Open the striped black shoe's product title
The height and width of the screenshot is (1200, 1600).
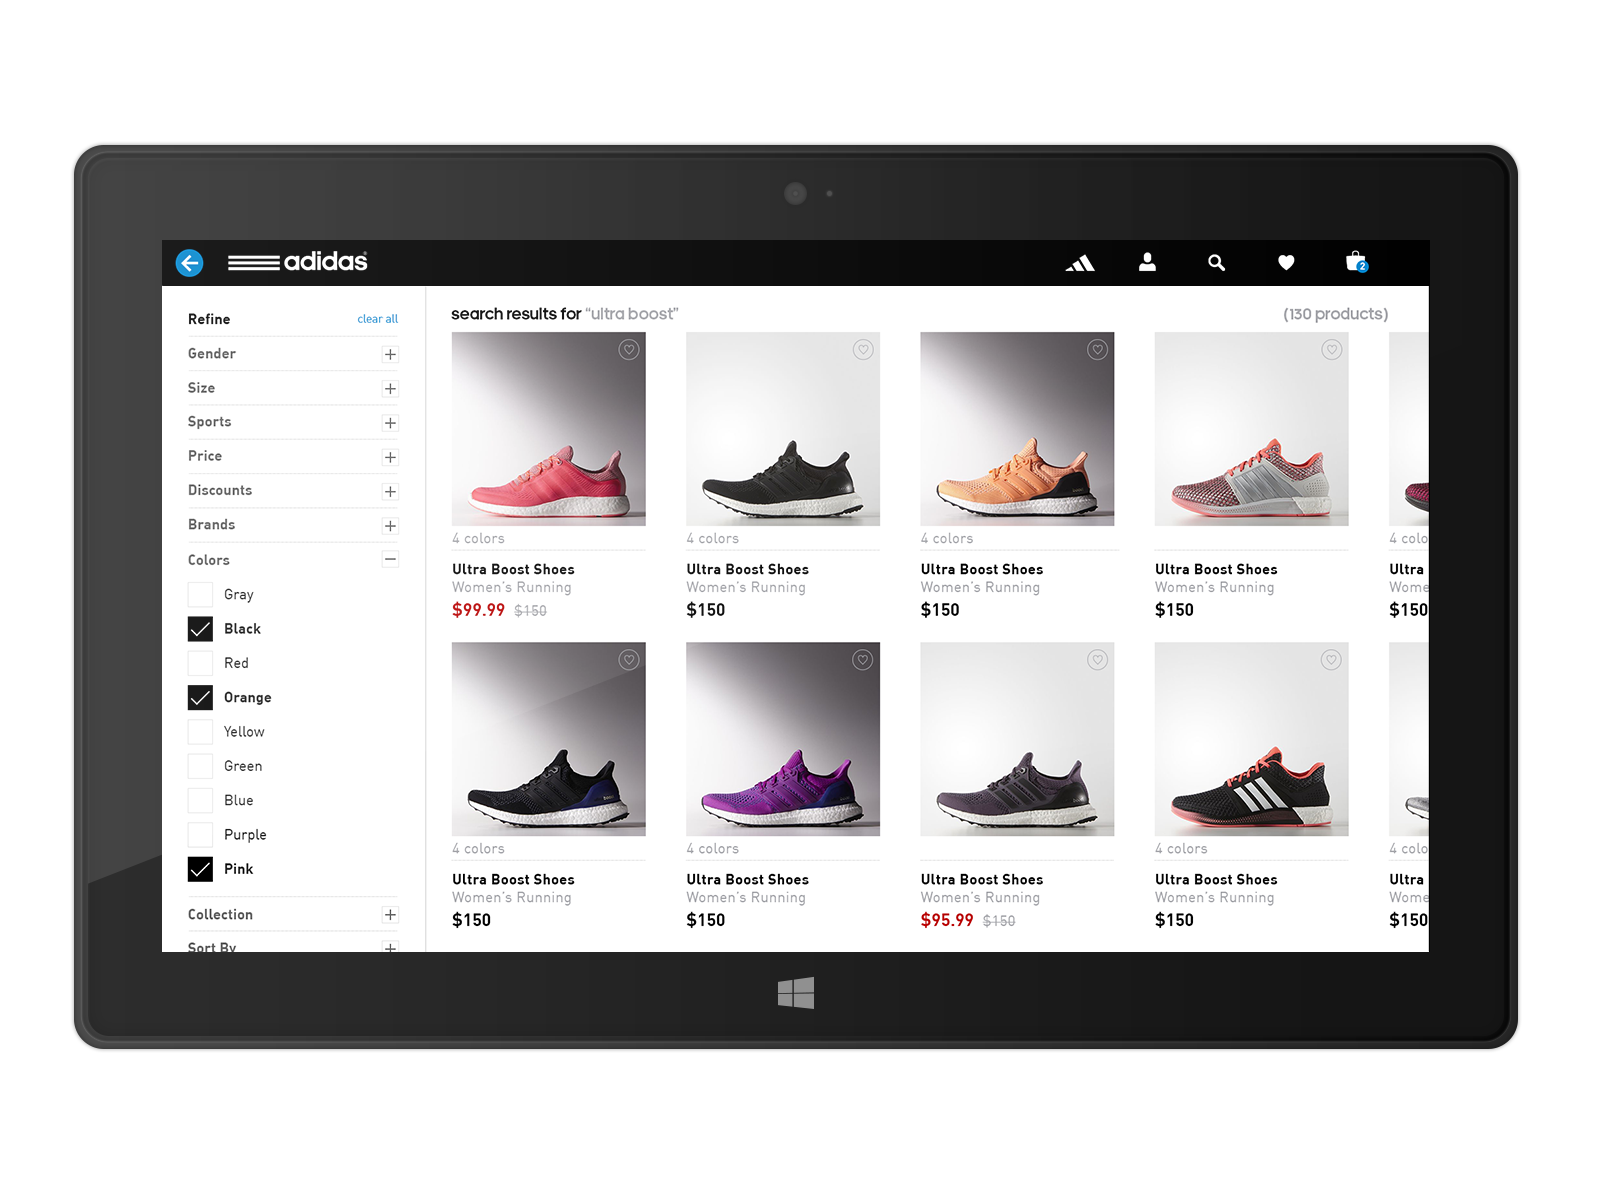point(1216,879)
